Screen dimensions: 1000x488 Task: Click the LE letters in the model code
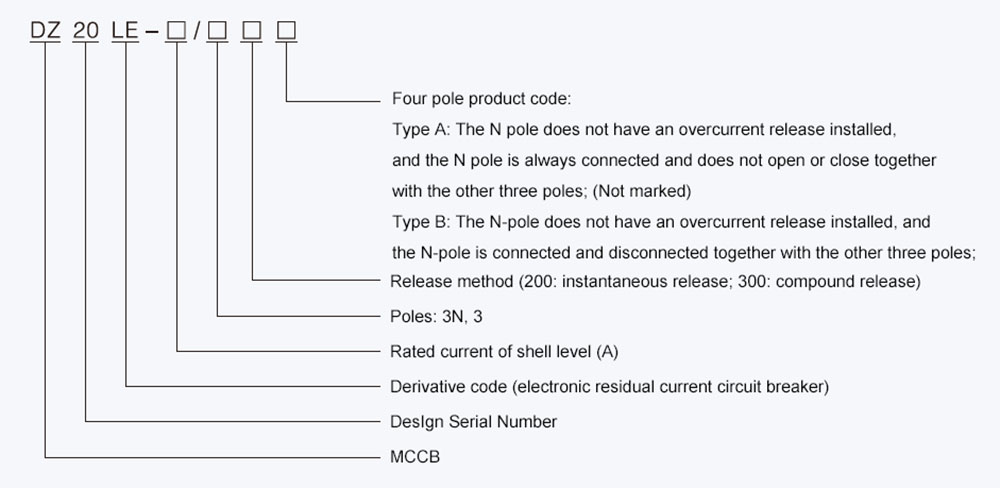(x=127, y=31)
